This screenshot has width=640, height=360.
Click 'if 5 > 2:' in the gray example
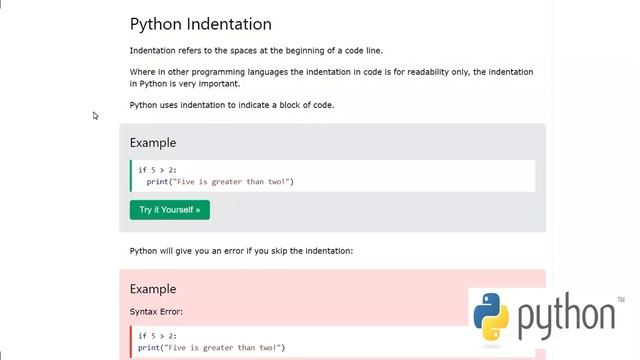(x=157, y=170)
